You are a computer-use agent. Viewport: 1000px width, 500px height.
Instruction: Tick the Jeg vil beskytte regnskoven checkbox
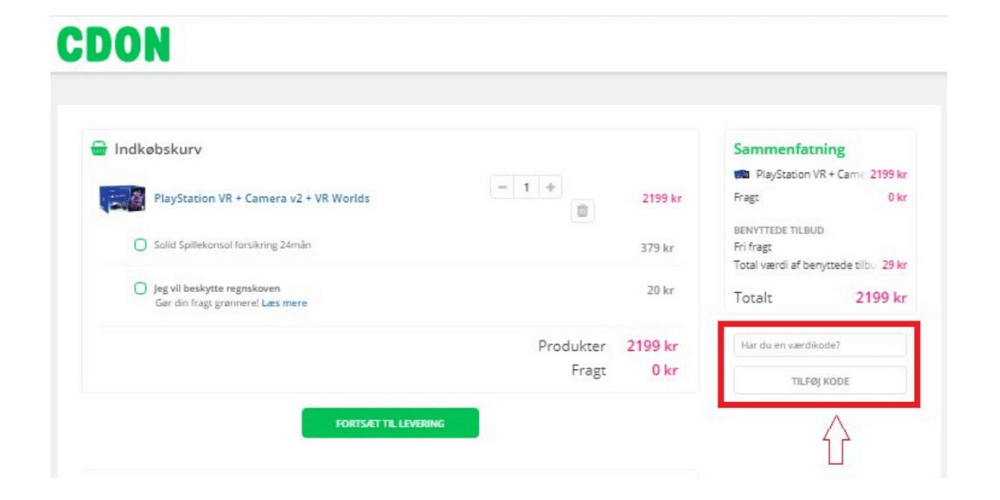140,289
